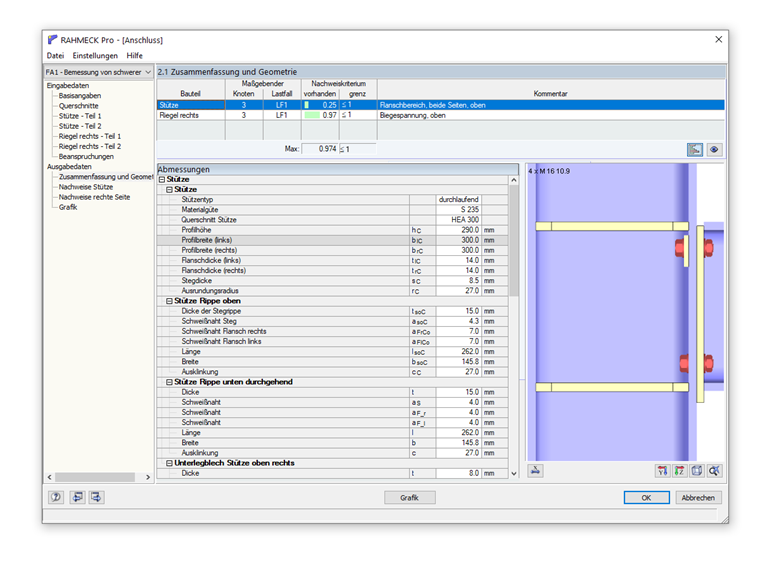Collapse the Stütze Rippe oben group

coord(169,301)
